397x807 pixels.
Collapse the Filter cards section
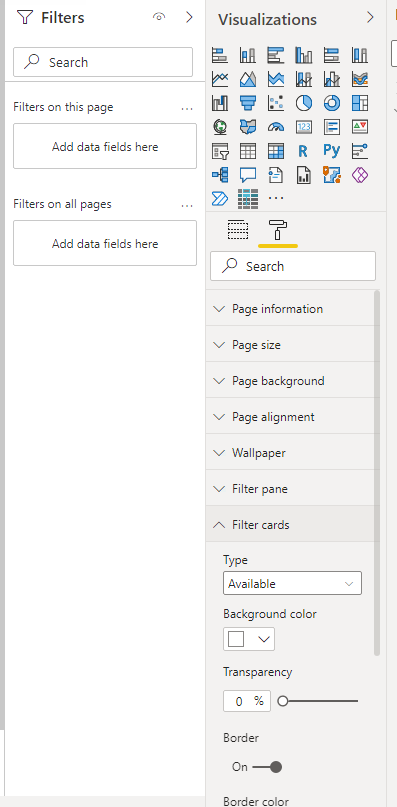(290, 525)
